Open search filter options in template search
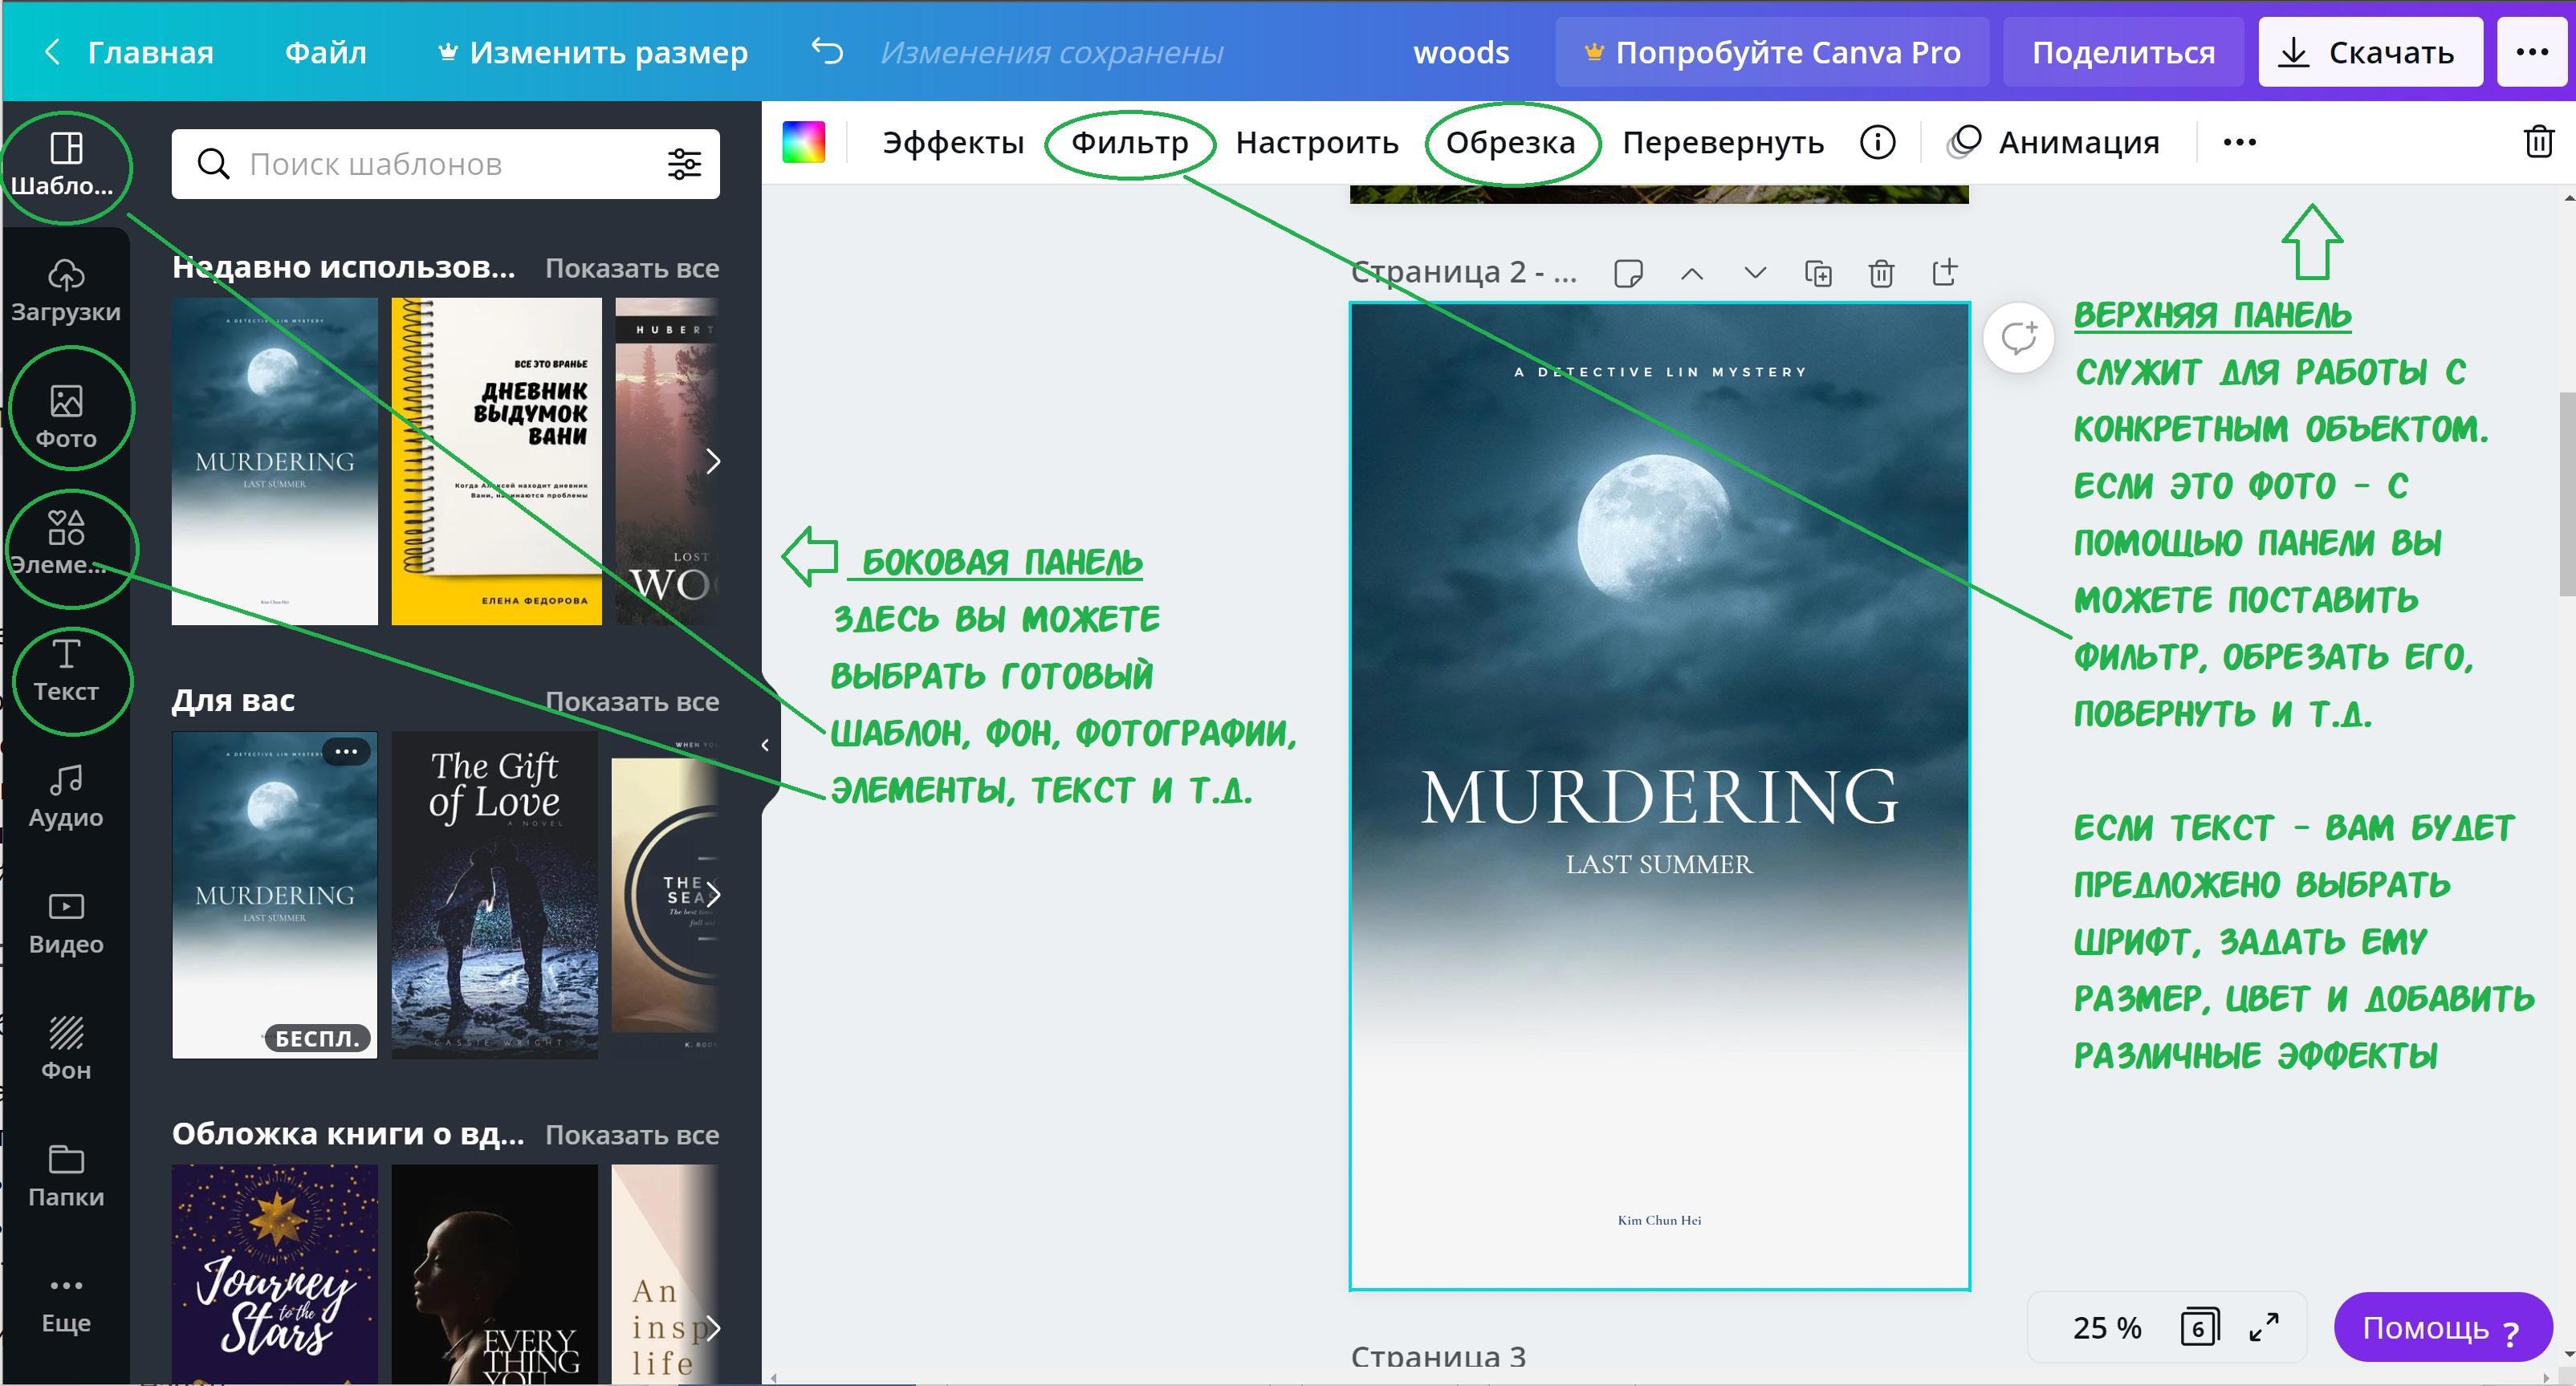This screenshot has height=1386, width=2576. (684, 164)
